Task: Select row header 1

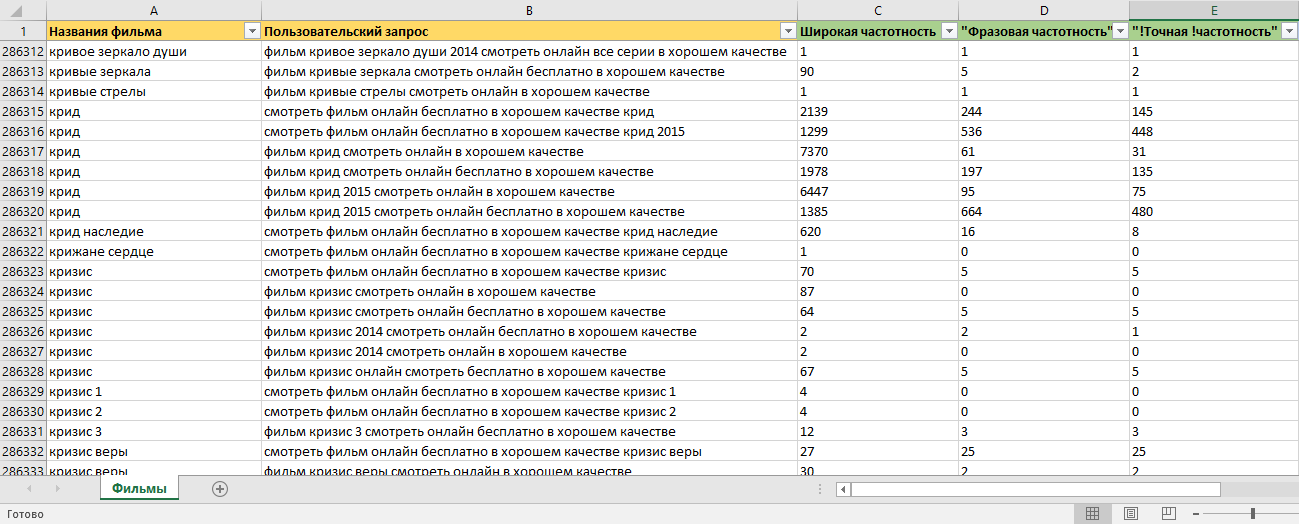Action: [x=23, y=32]
